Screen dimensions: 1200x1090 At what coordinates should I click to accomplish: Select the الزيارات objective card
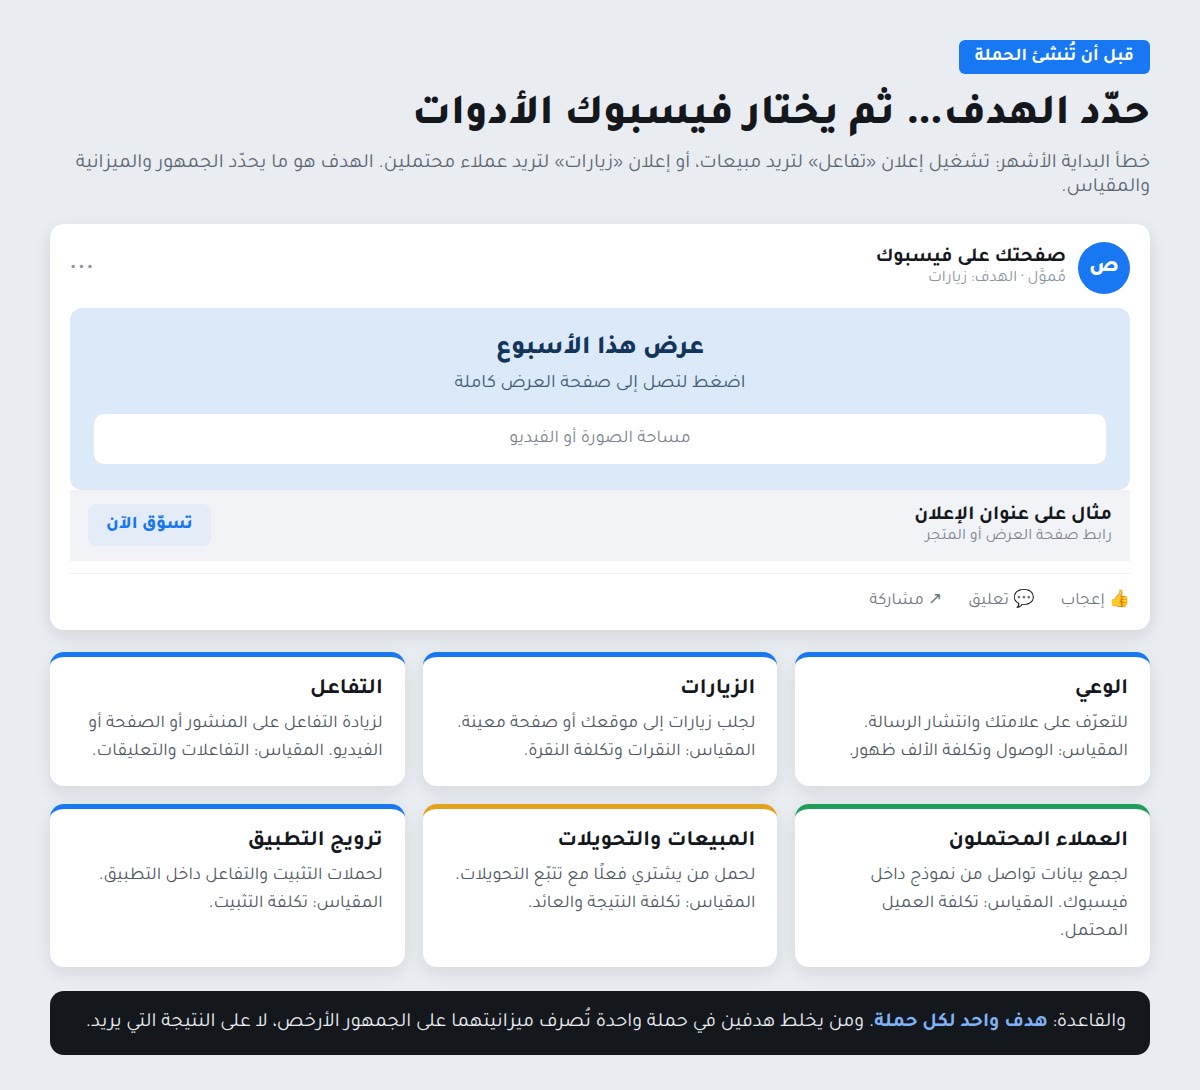(x=600, y=719)
